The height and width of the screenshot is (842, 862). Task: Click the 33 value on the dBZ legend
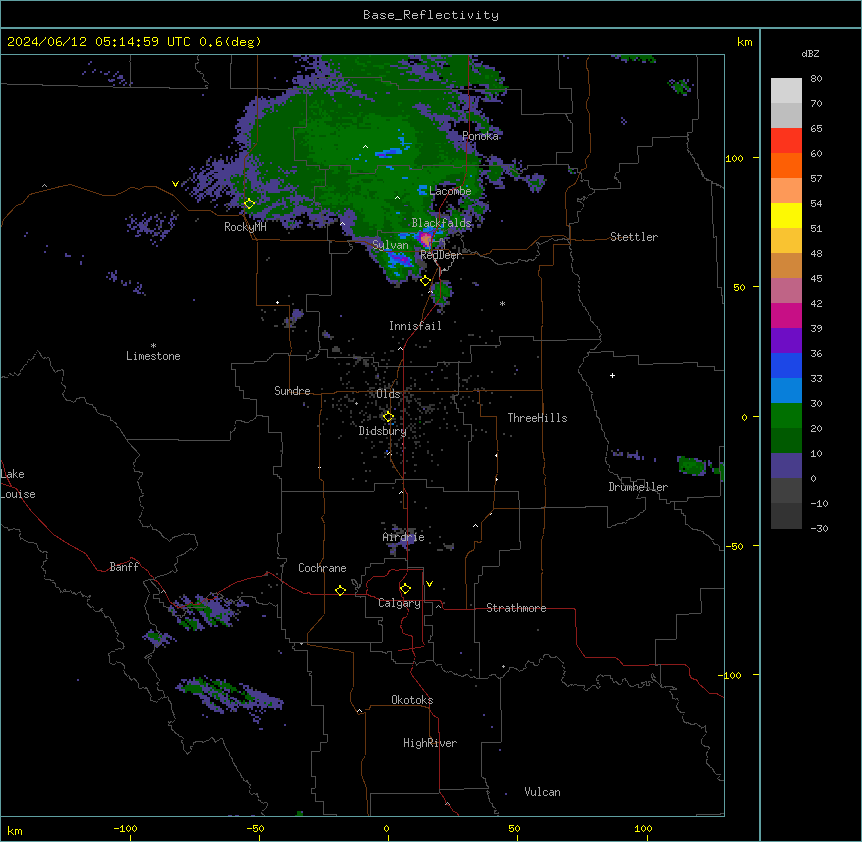coord(816,379)
